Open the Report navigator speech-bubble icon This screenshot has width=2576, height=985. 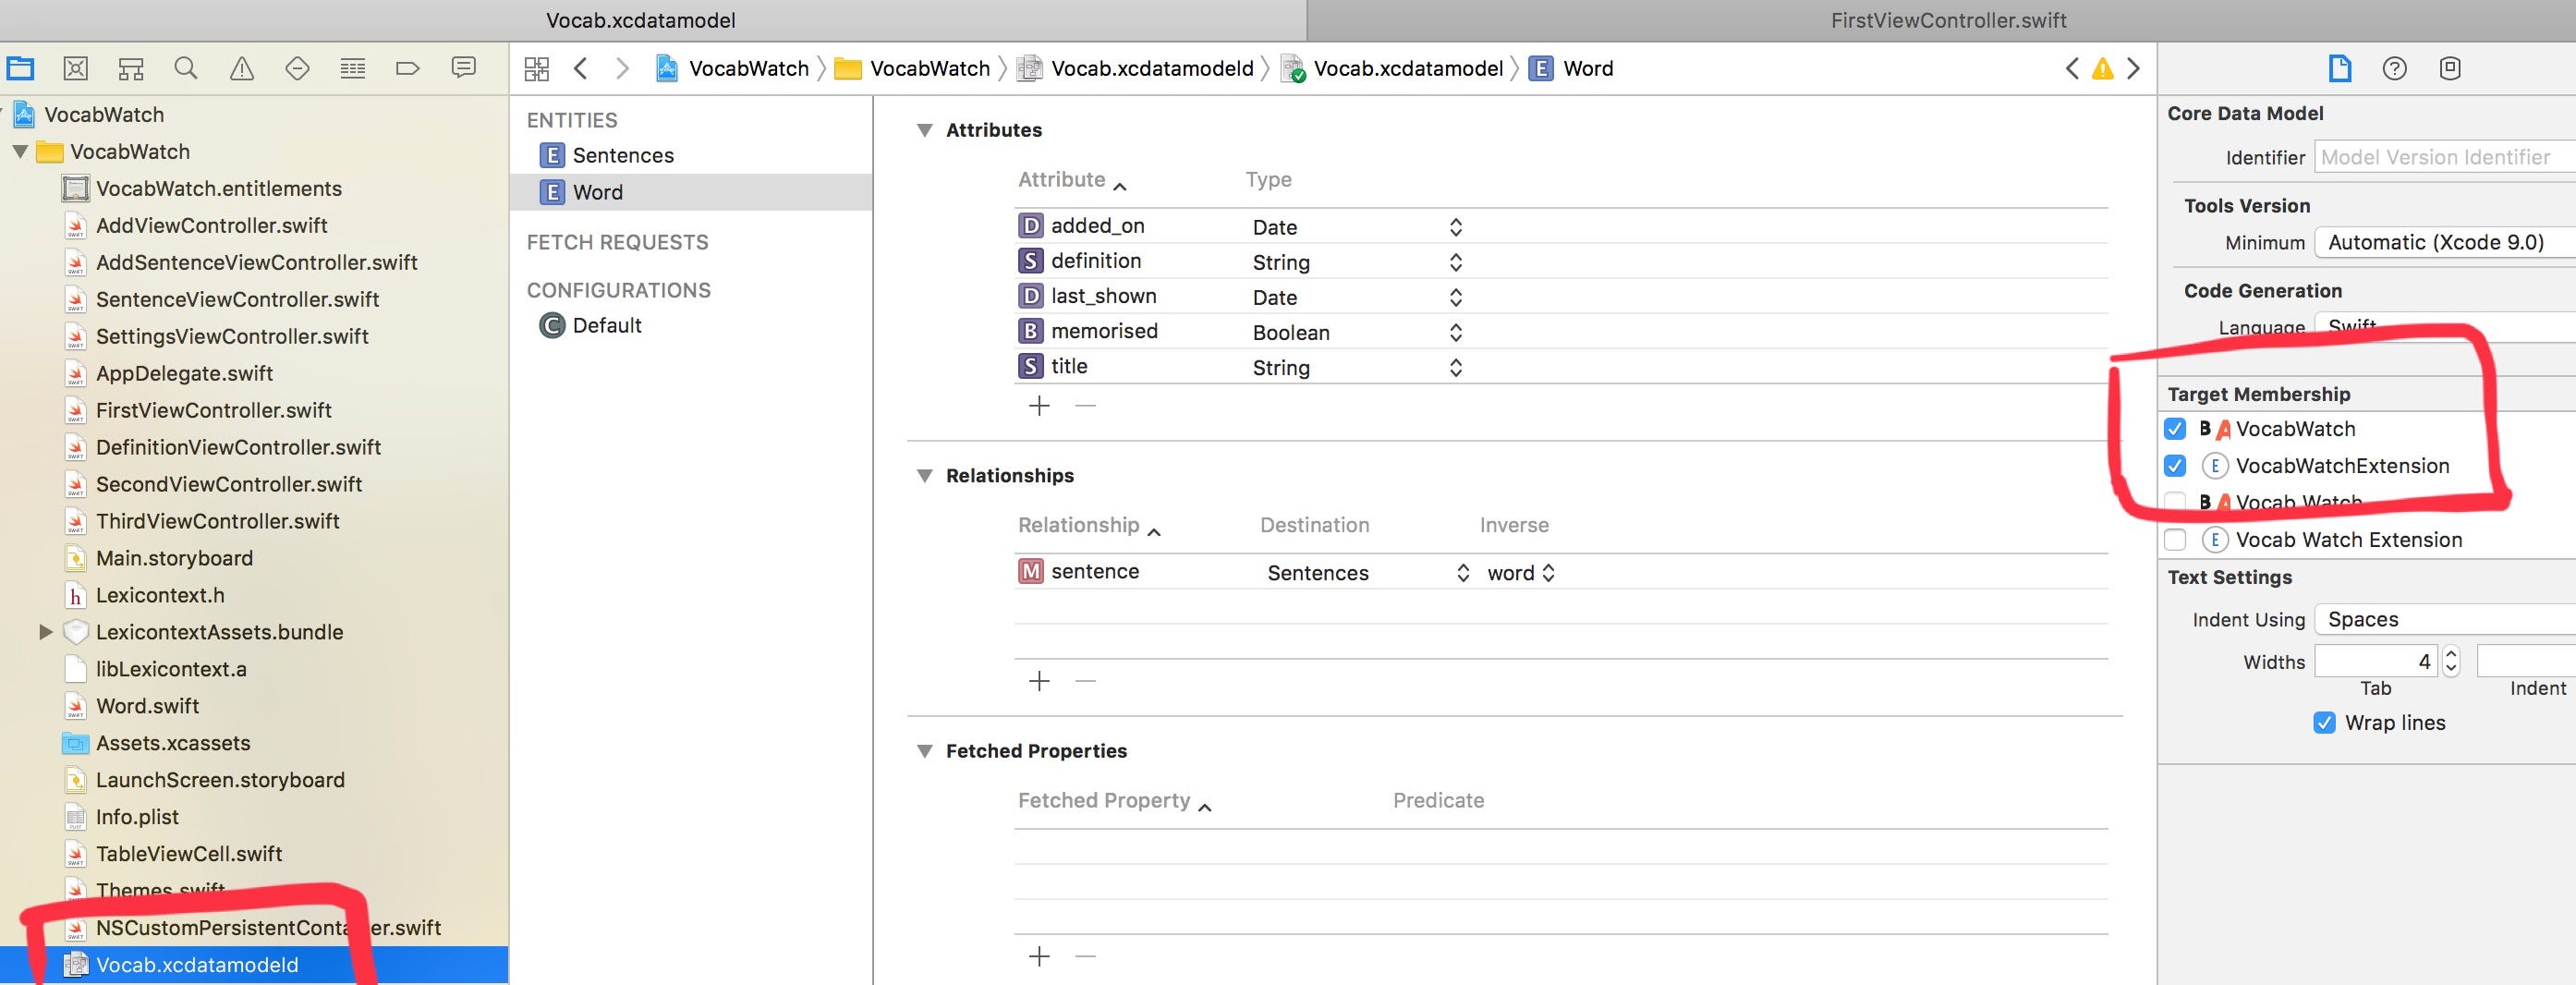coord(463,68)
